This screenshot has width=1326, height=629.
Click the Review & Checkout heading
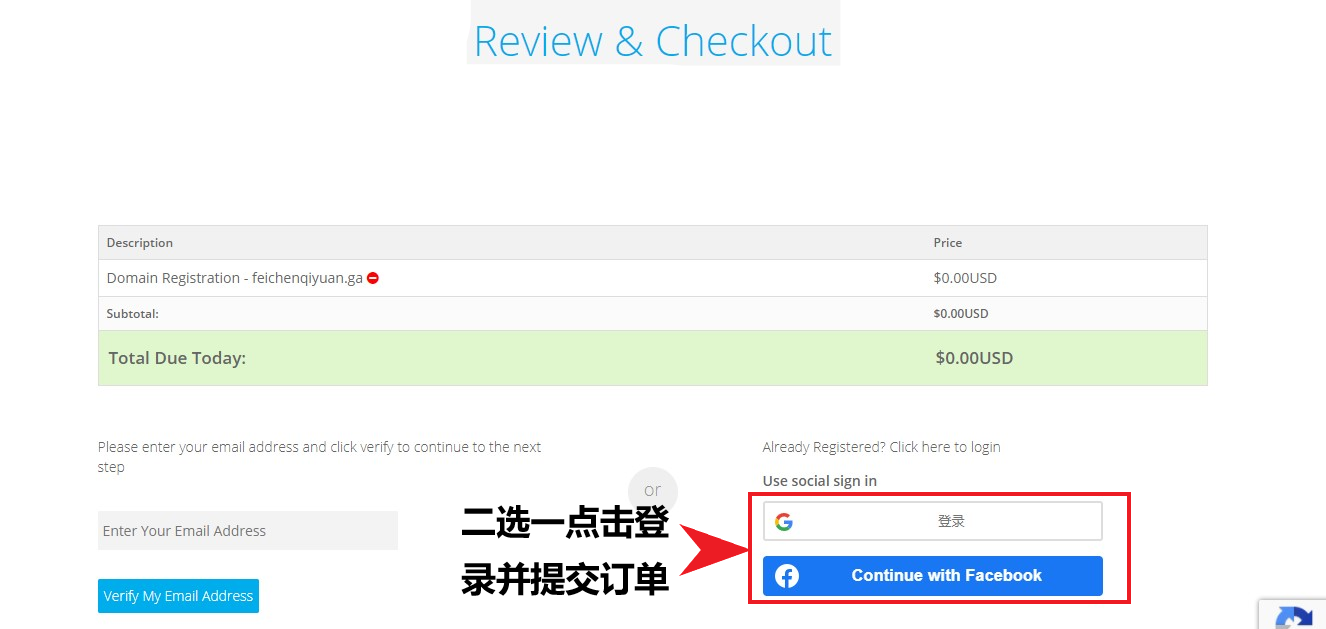[x=653, y=40]
